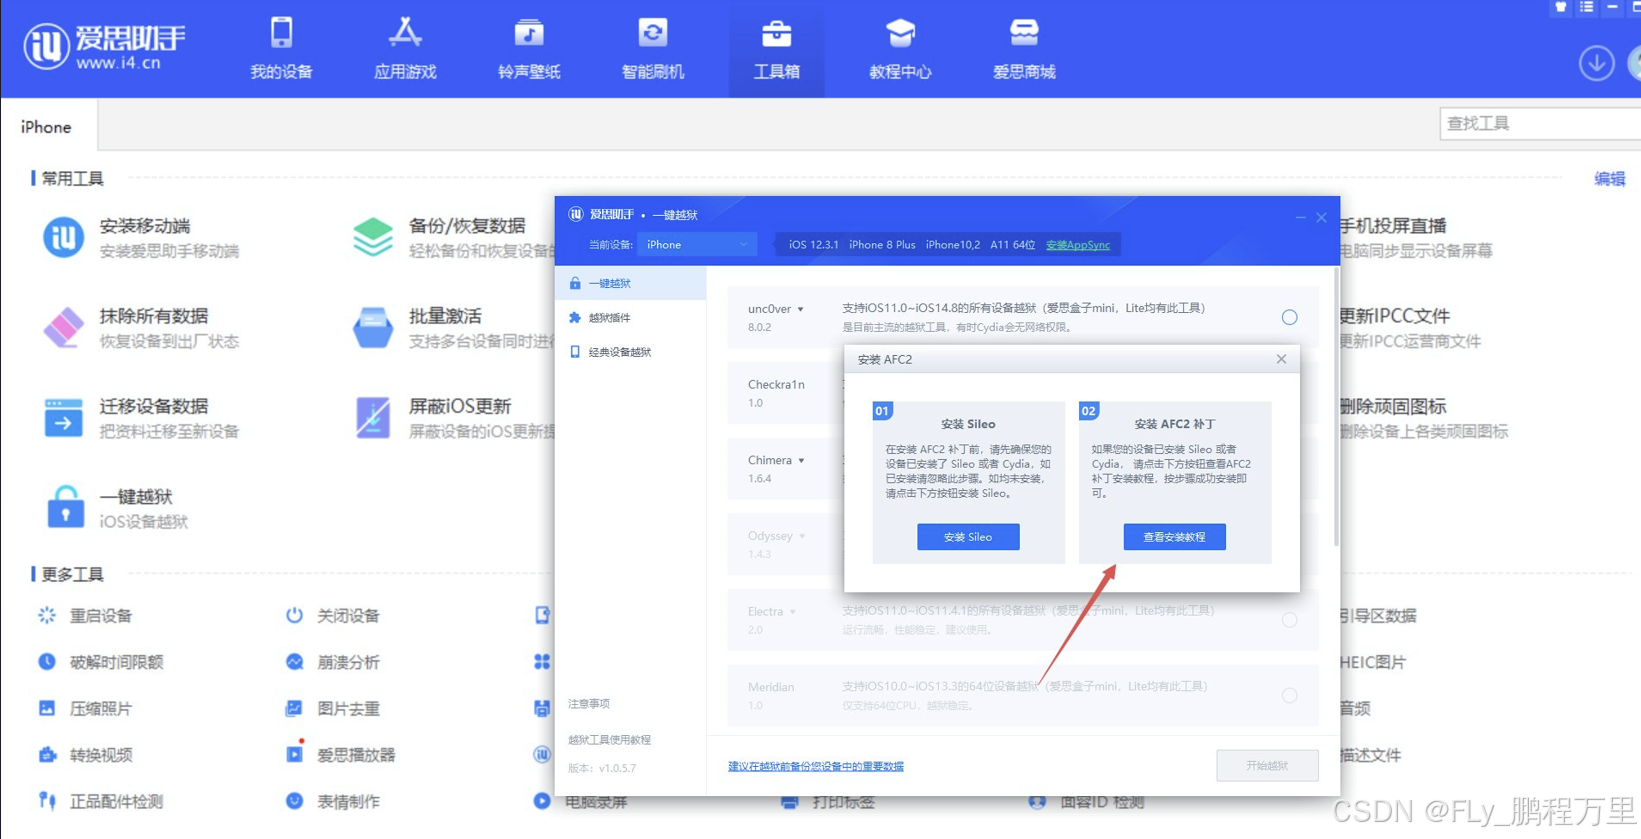Image resolution: width=1641 pixels, height=839 pixels.
Task: Open 一键越狱 tool in common tools
Action: click(x=117, y=508)
